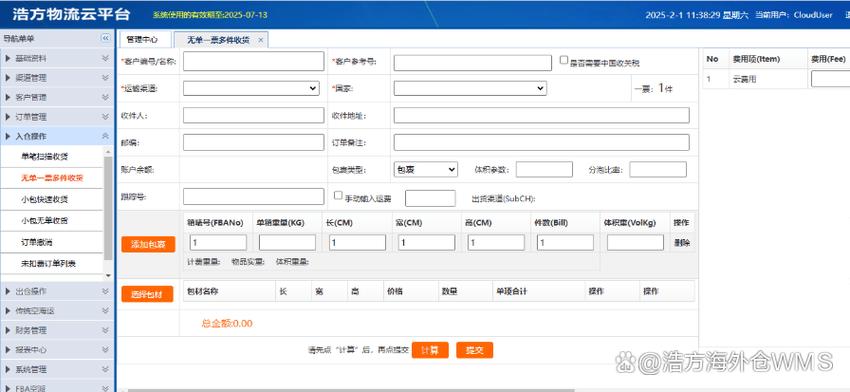Click 删除 in the package row
Image resolution: width=850 pixels, height=392 pixels.
click(x=682, y=243)
